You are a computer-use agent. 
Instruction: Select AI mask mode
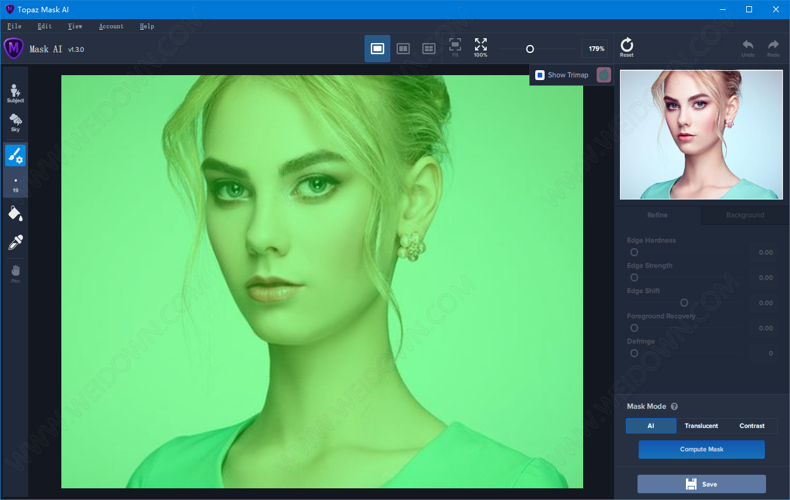(650, 426)
